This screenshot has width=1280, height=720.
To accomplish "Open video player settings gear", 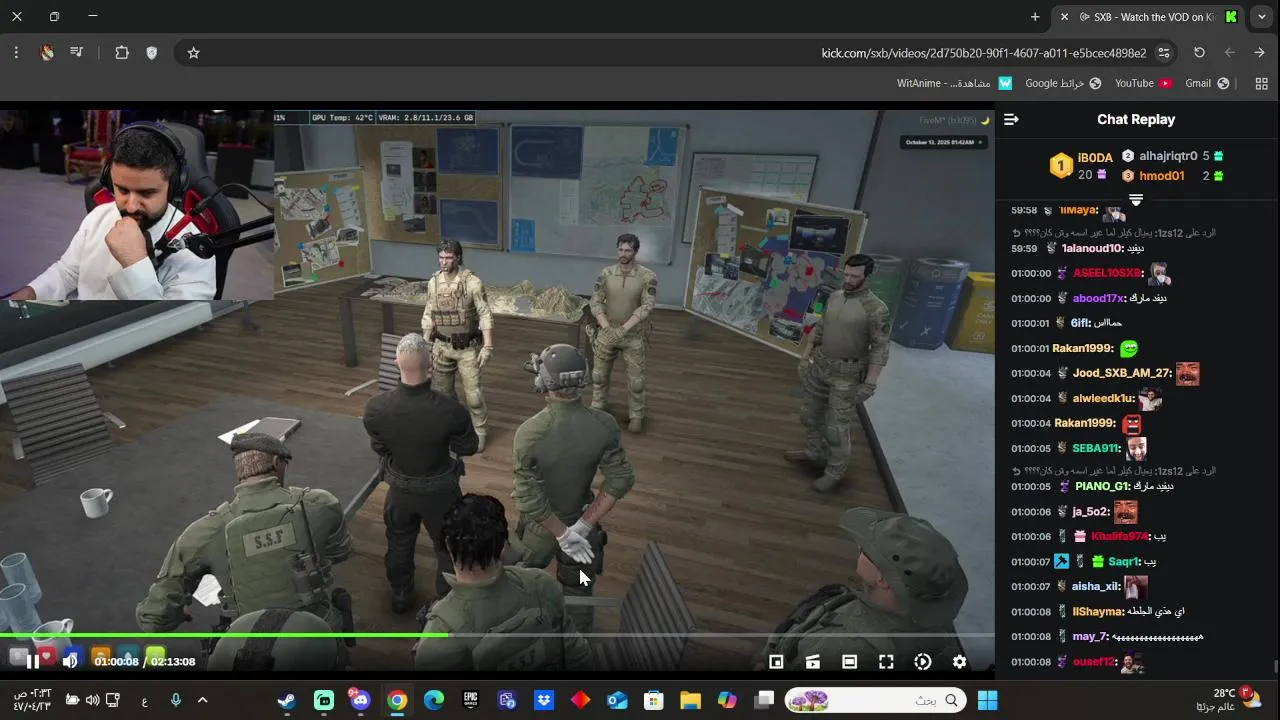I will 960,661.
